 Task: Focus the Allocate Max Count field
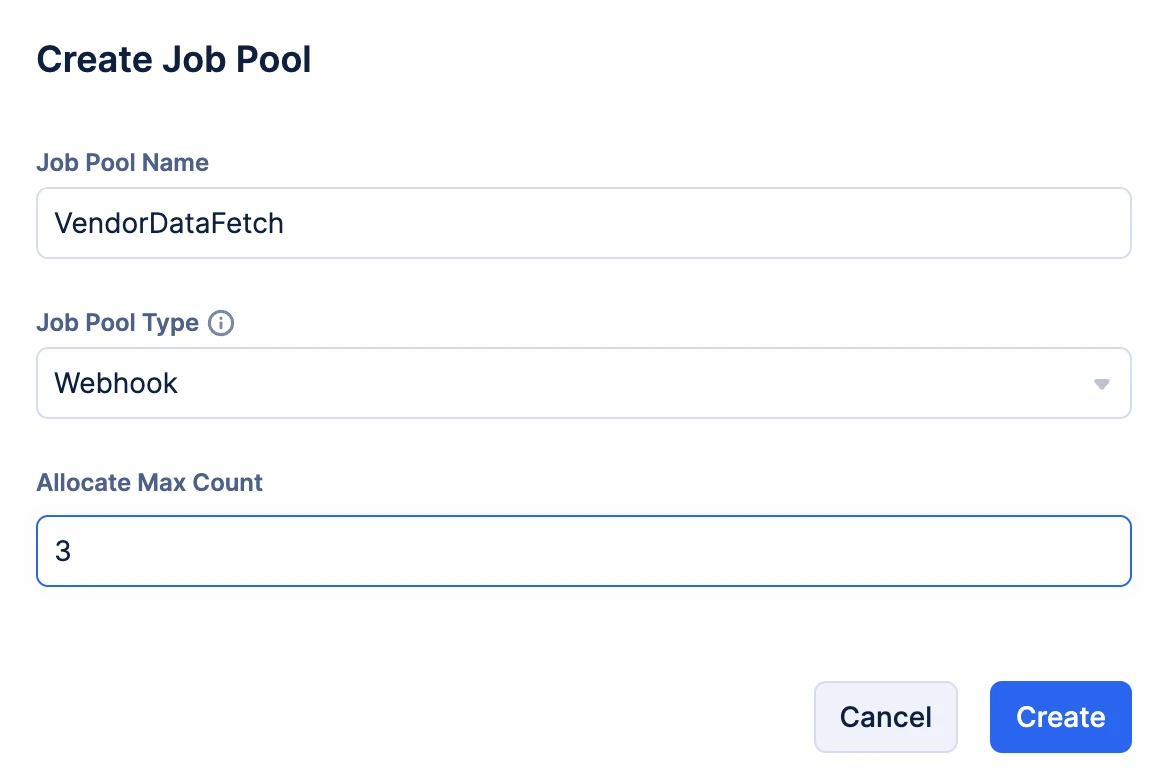[583, 551]
